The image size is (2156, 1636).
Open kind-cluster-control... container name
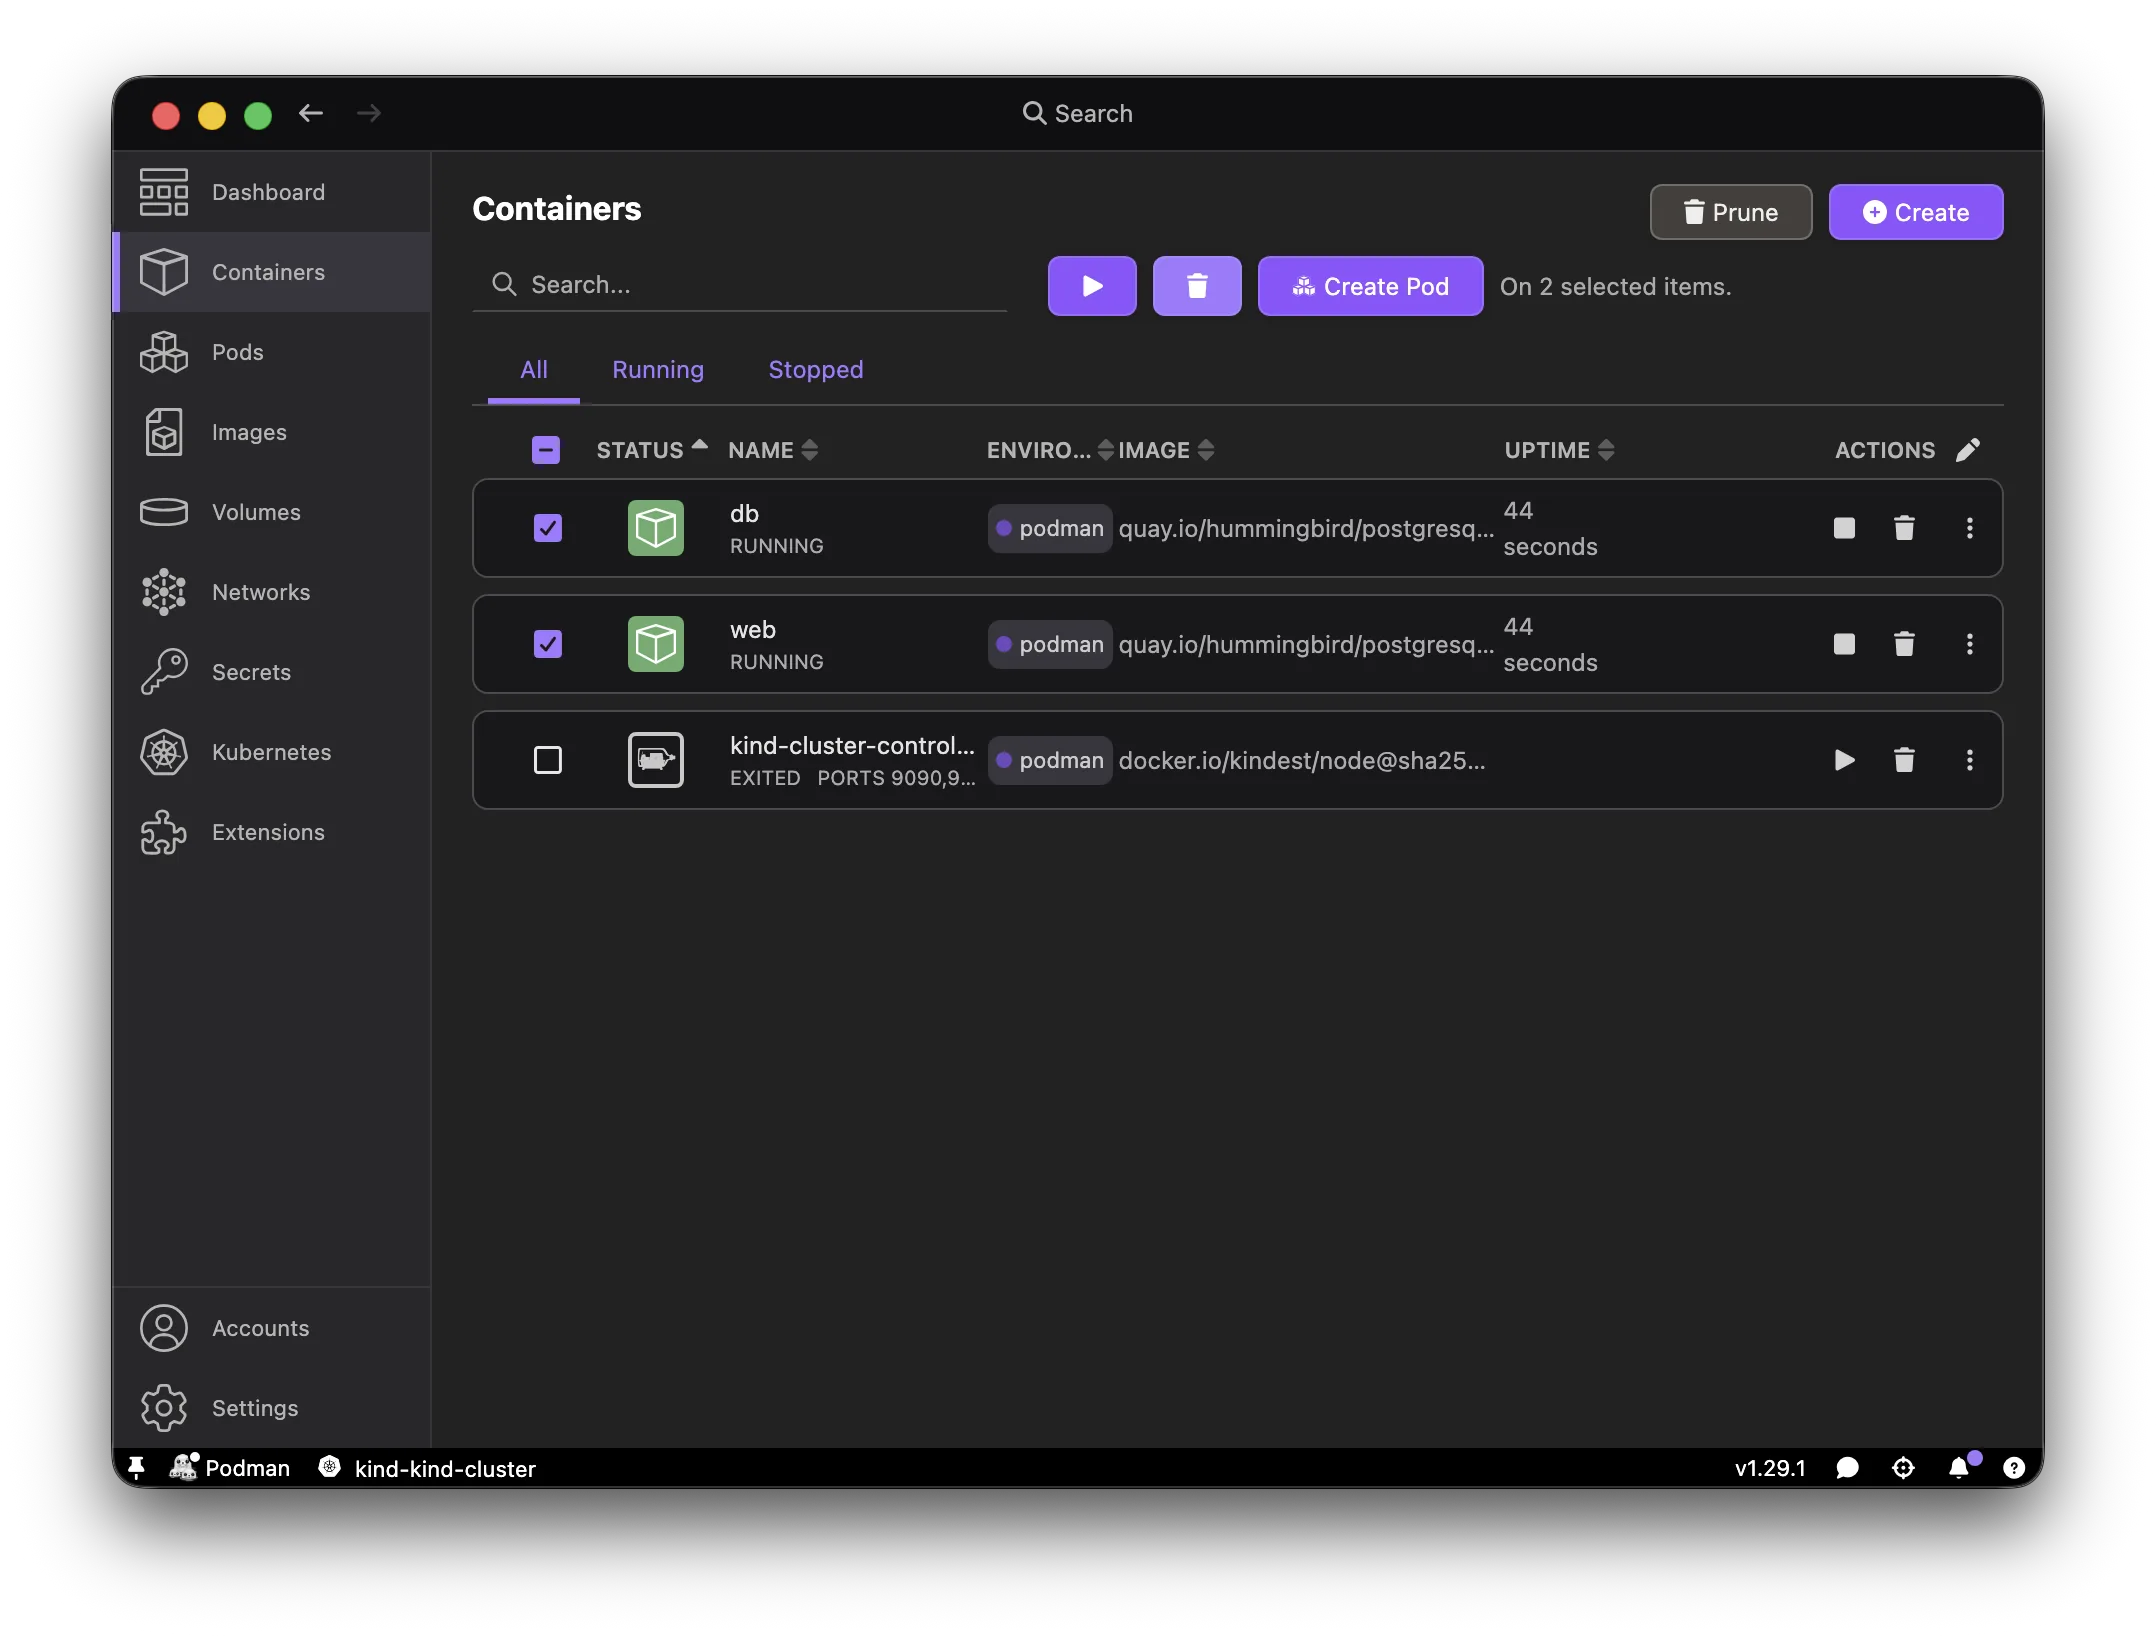coord(852,745)
